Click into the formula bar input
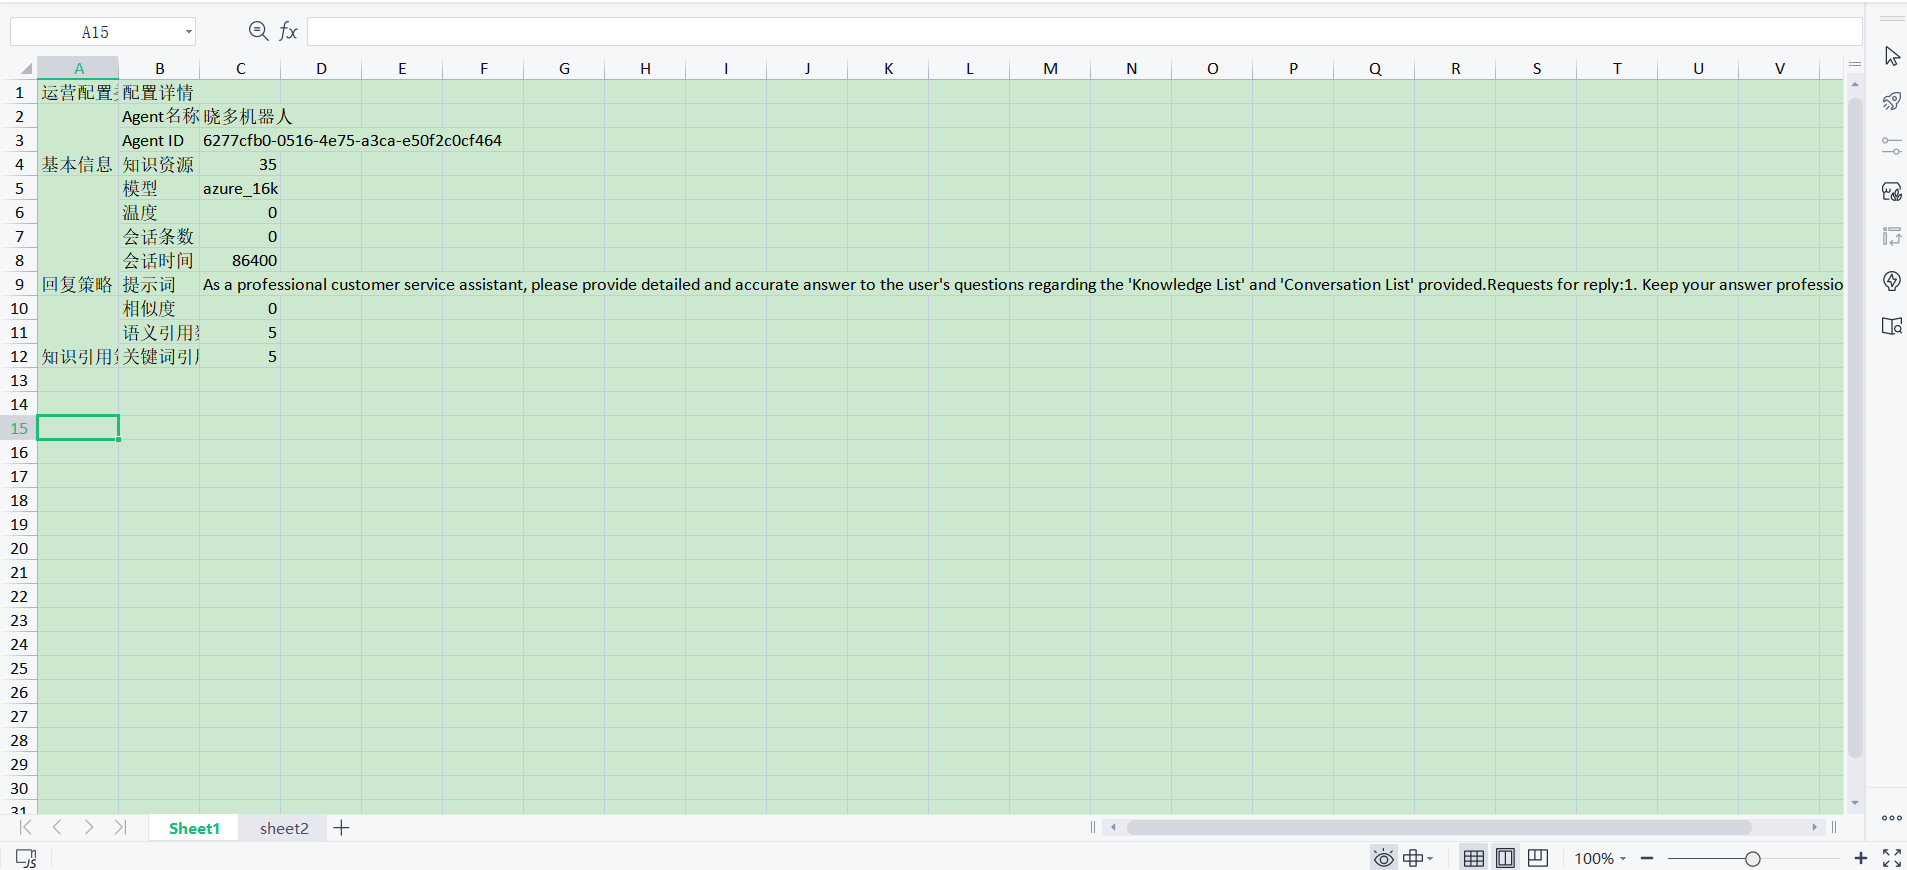Image resolution: width=1907 pixels, height=870 pixels. point(1084,32)
